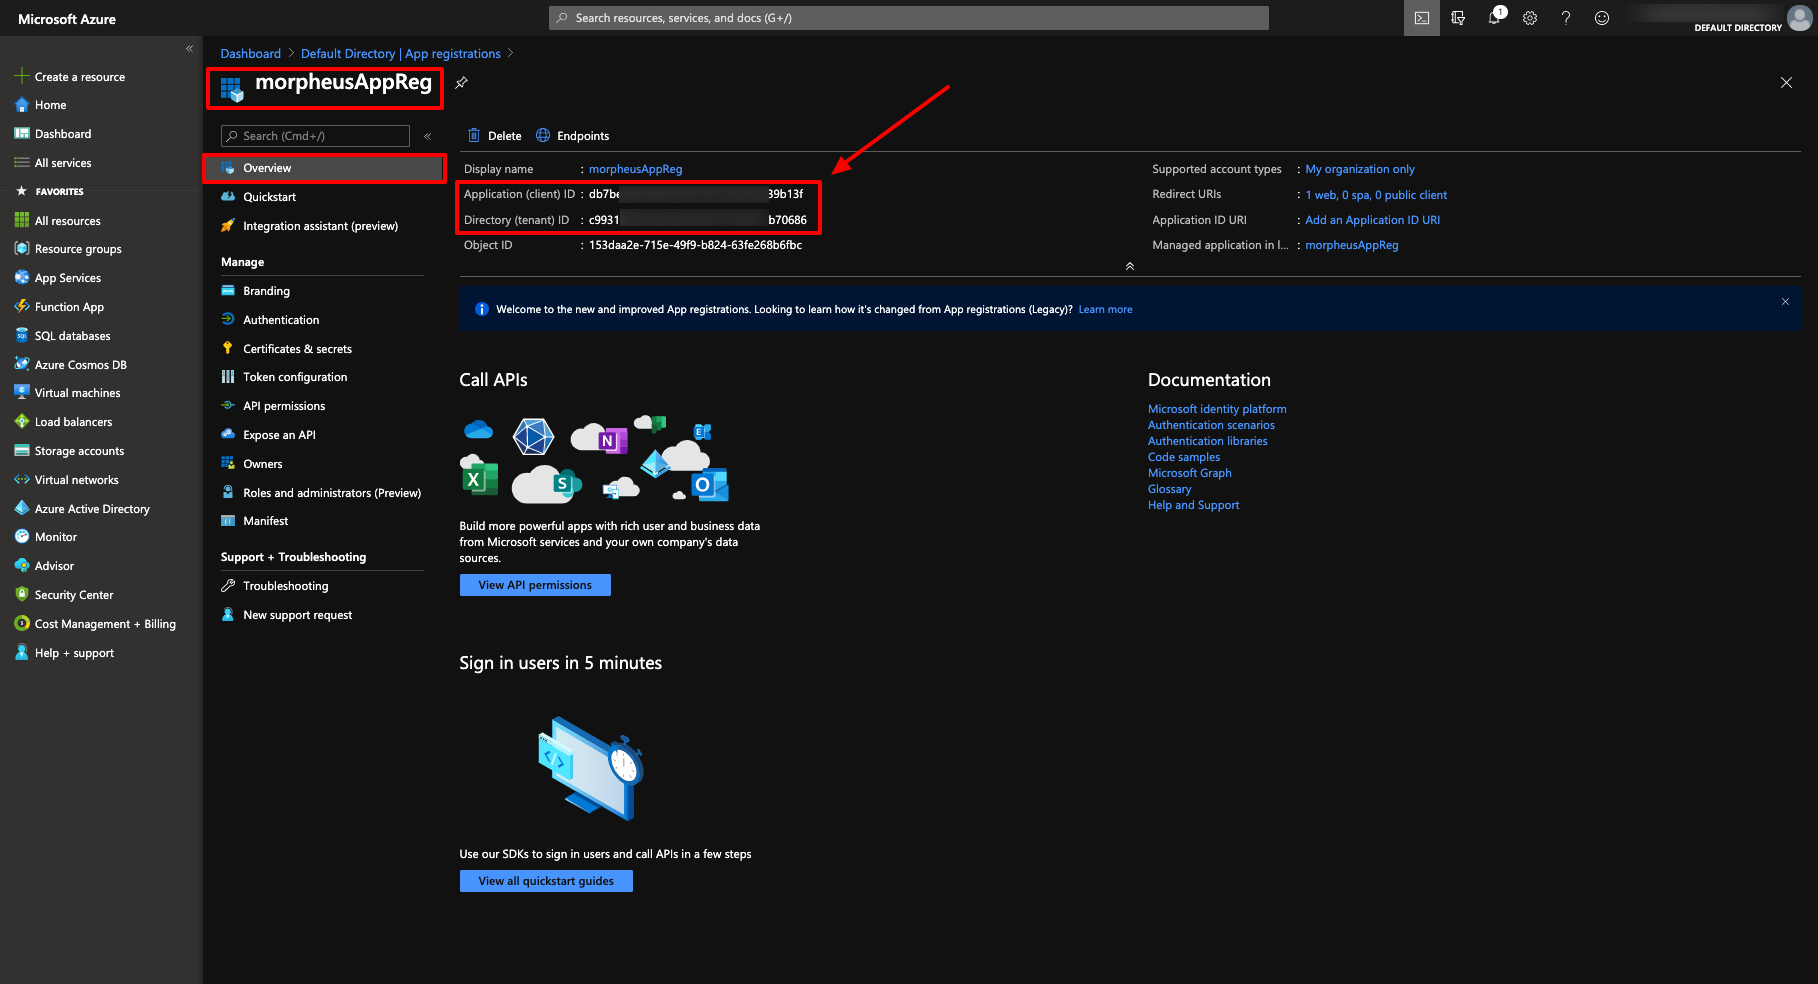Open the Endpoints panel

pyautogui.click(x=572, y=135)
